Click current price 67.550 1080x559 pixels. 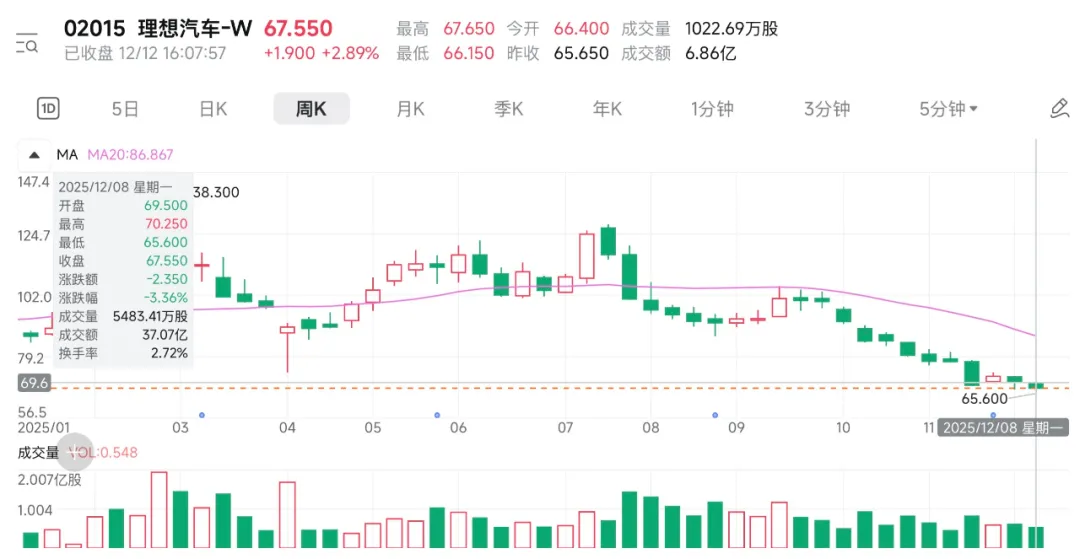click(298, 28)
